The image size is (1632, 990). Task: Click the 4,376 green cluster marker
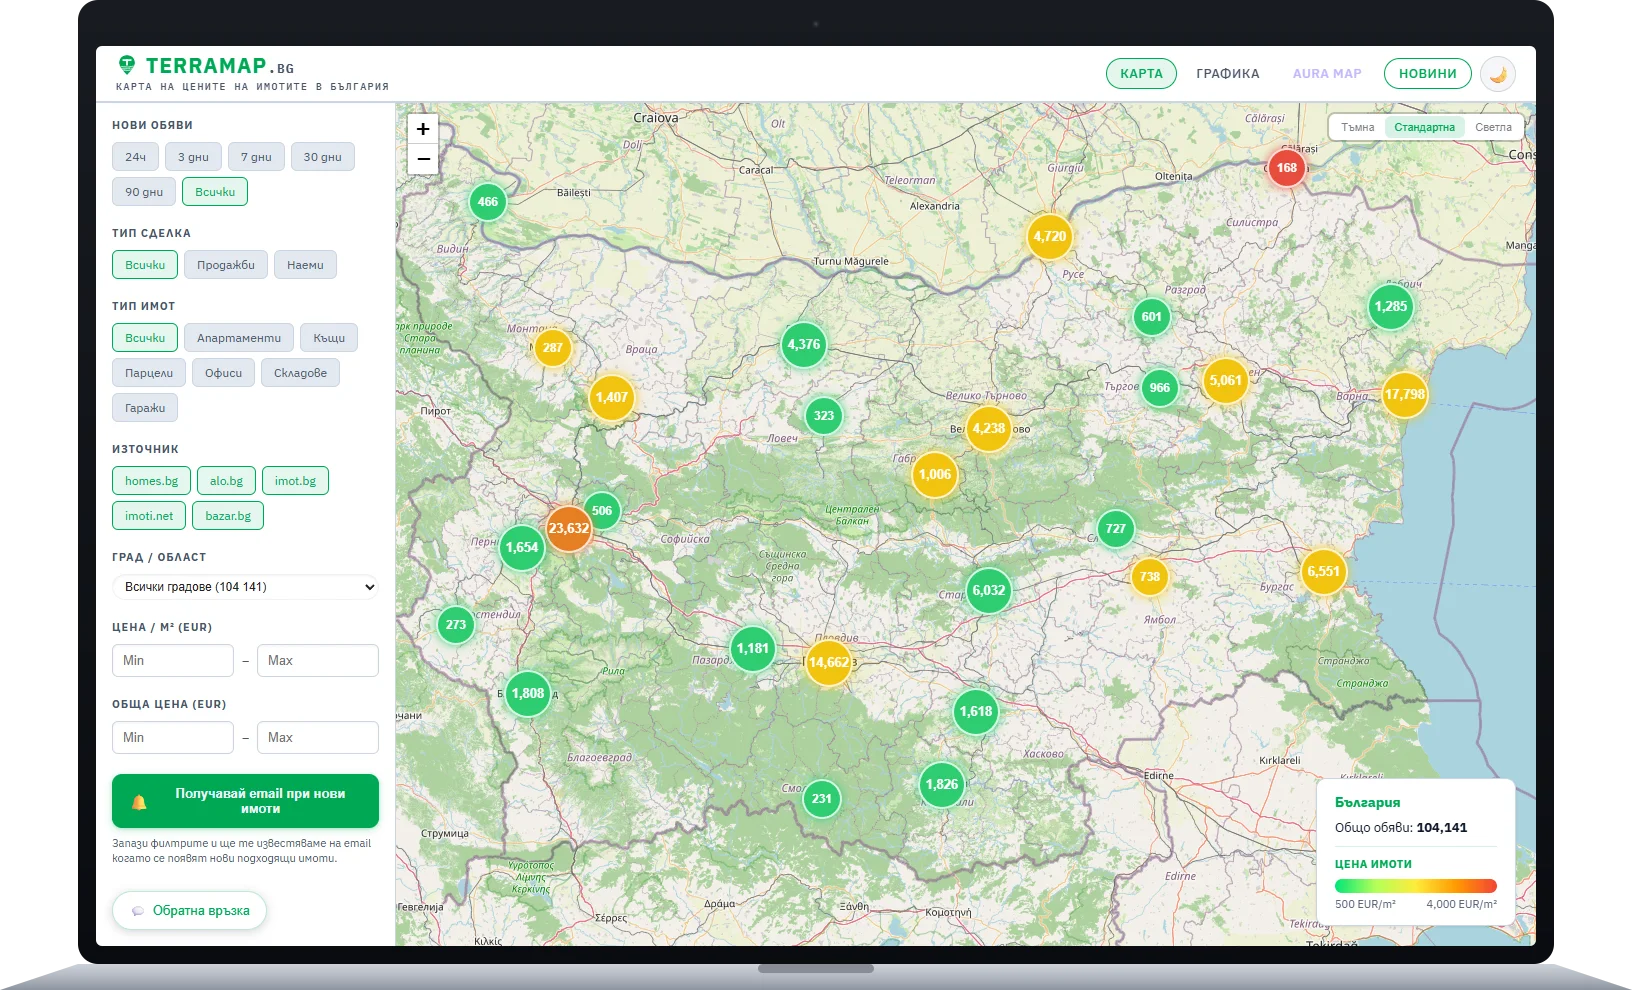[804, 344]
